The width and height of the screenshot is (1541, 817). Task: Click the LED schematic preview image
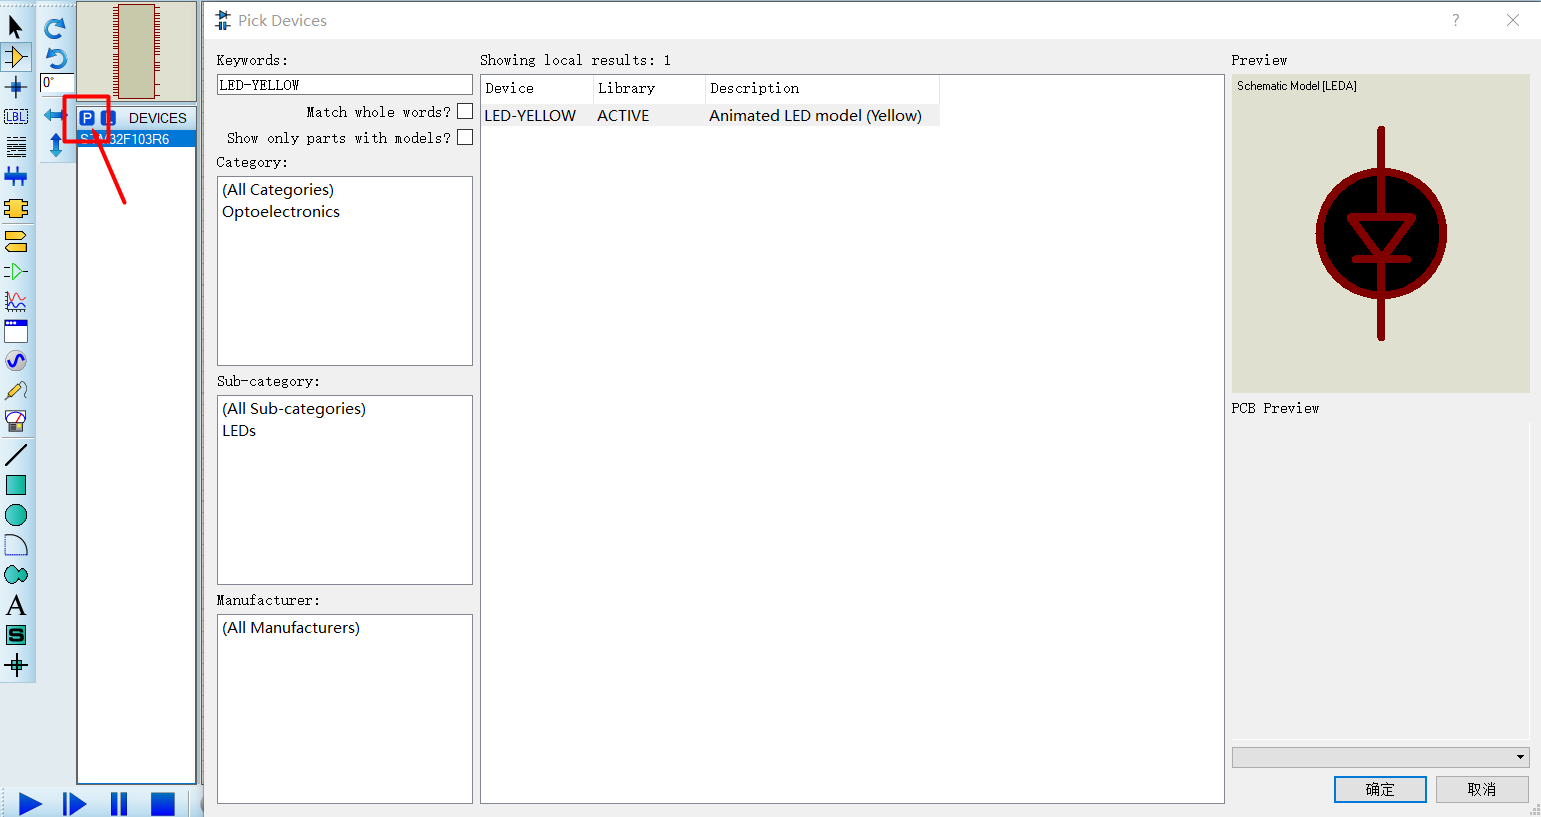point(1381,234)
